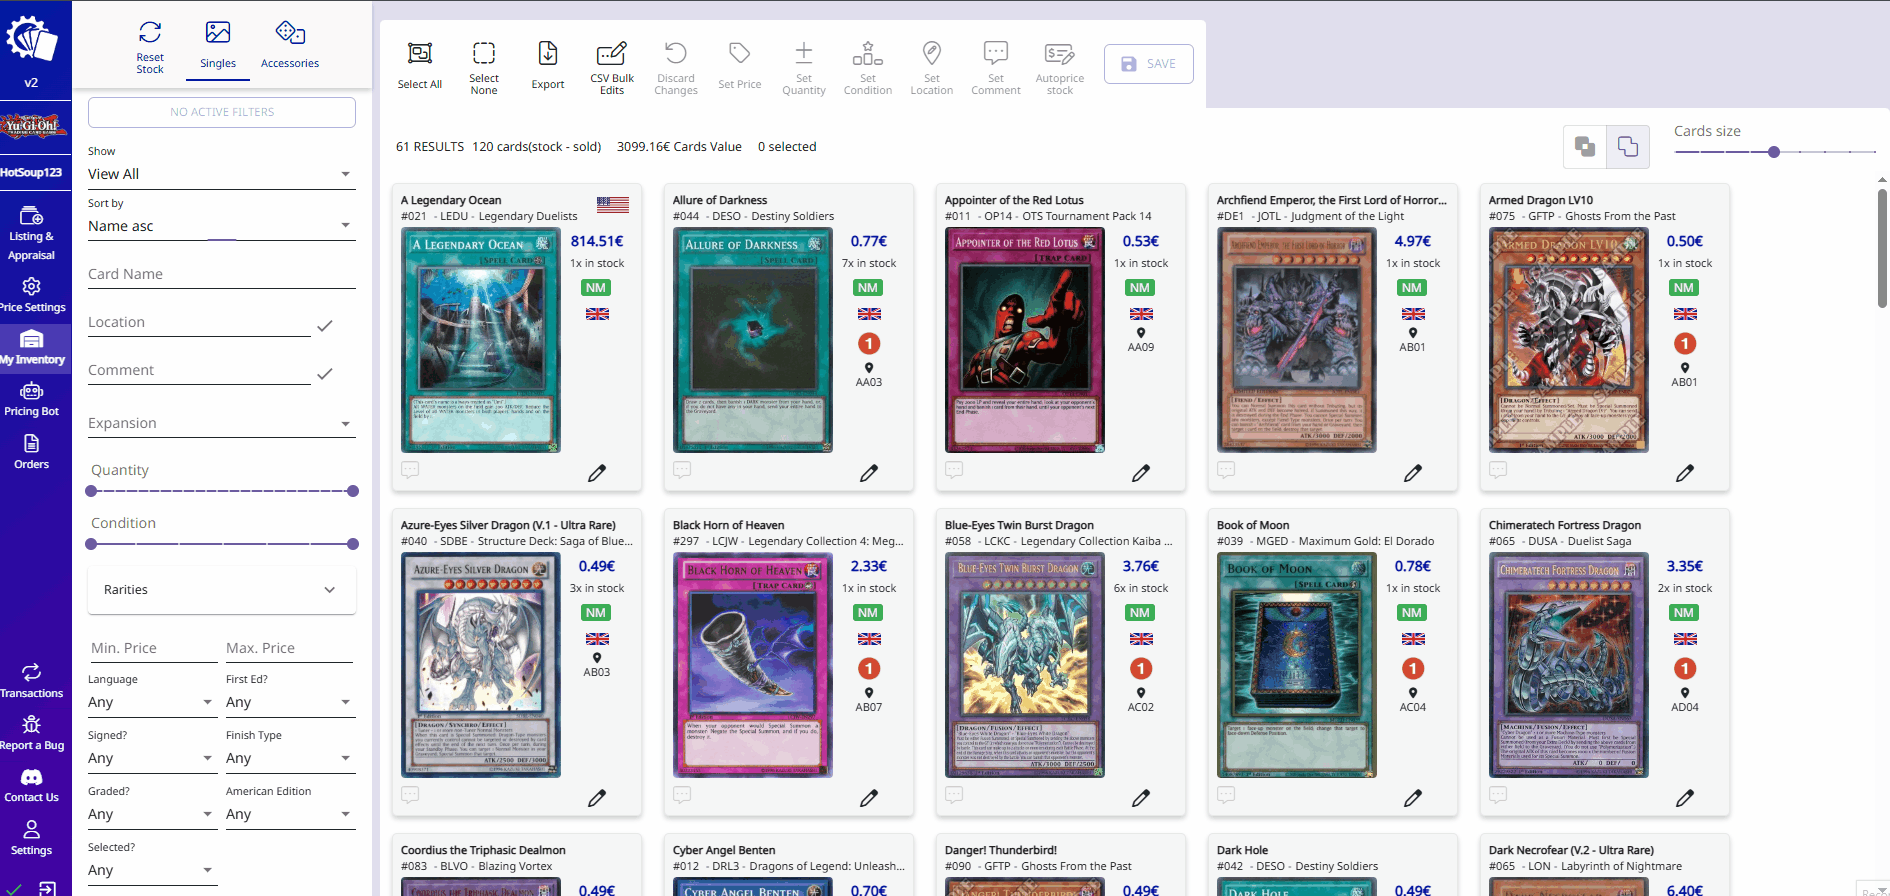
Task: Open the Sort by dropdown
Action: (221, 226)
